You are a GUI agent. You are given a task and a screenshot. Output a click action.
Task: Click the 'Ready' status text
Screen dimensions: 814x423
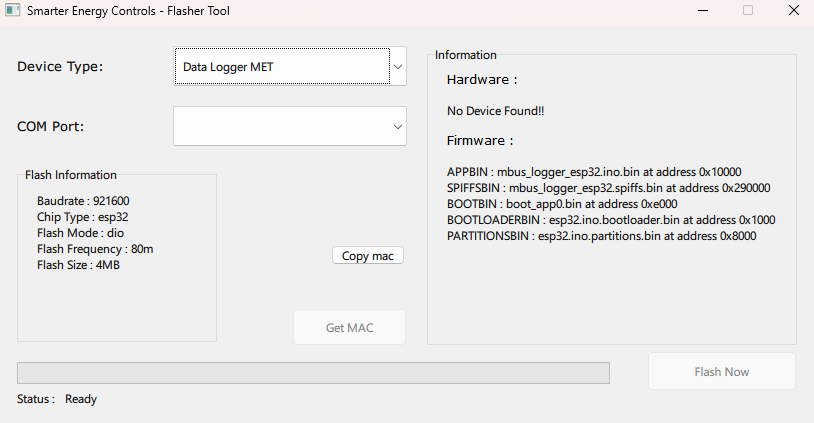81,399
